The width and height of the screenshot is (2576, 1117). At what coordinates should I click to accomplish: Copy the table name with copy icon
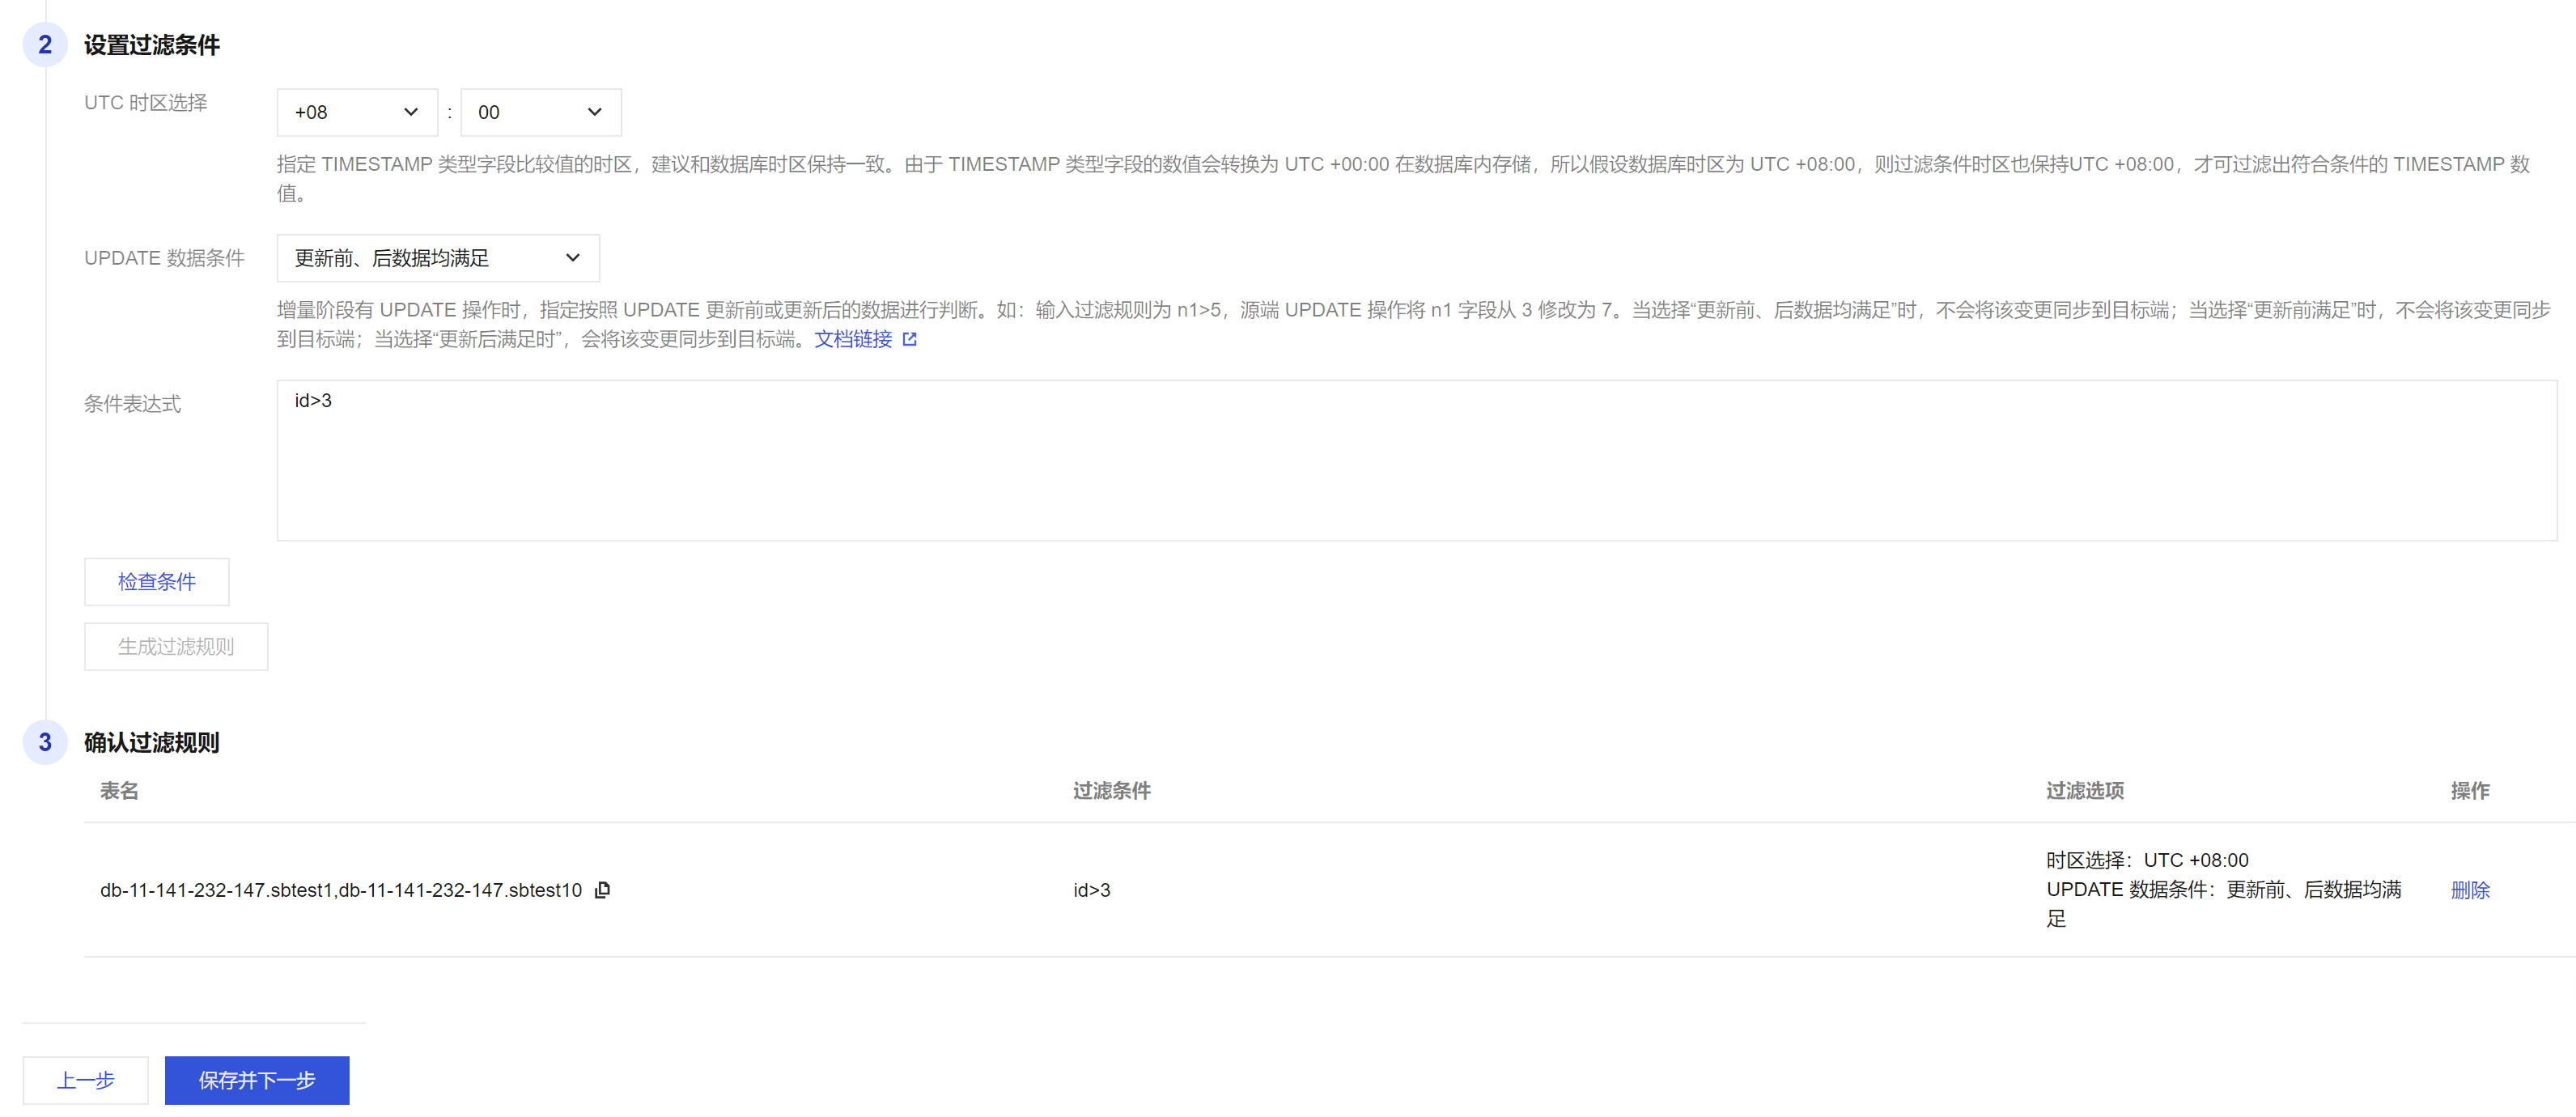point(602,890)
